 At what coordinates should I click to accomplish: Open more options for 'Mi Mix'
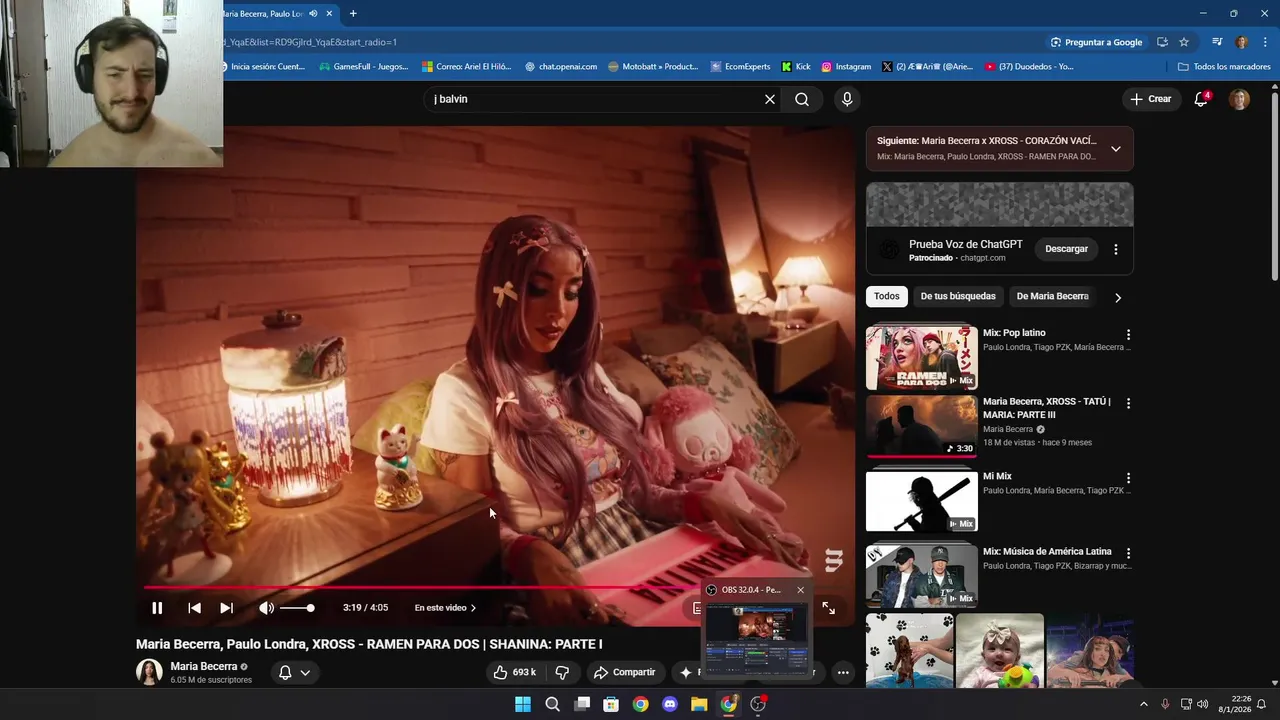click(1128, 478)
